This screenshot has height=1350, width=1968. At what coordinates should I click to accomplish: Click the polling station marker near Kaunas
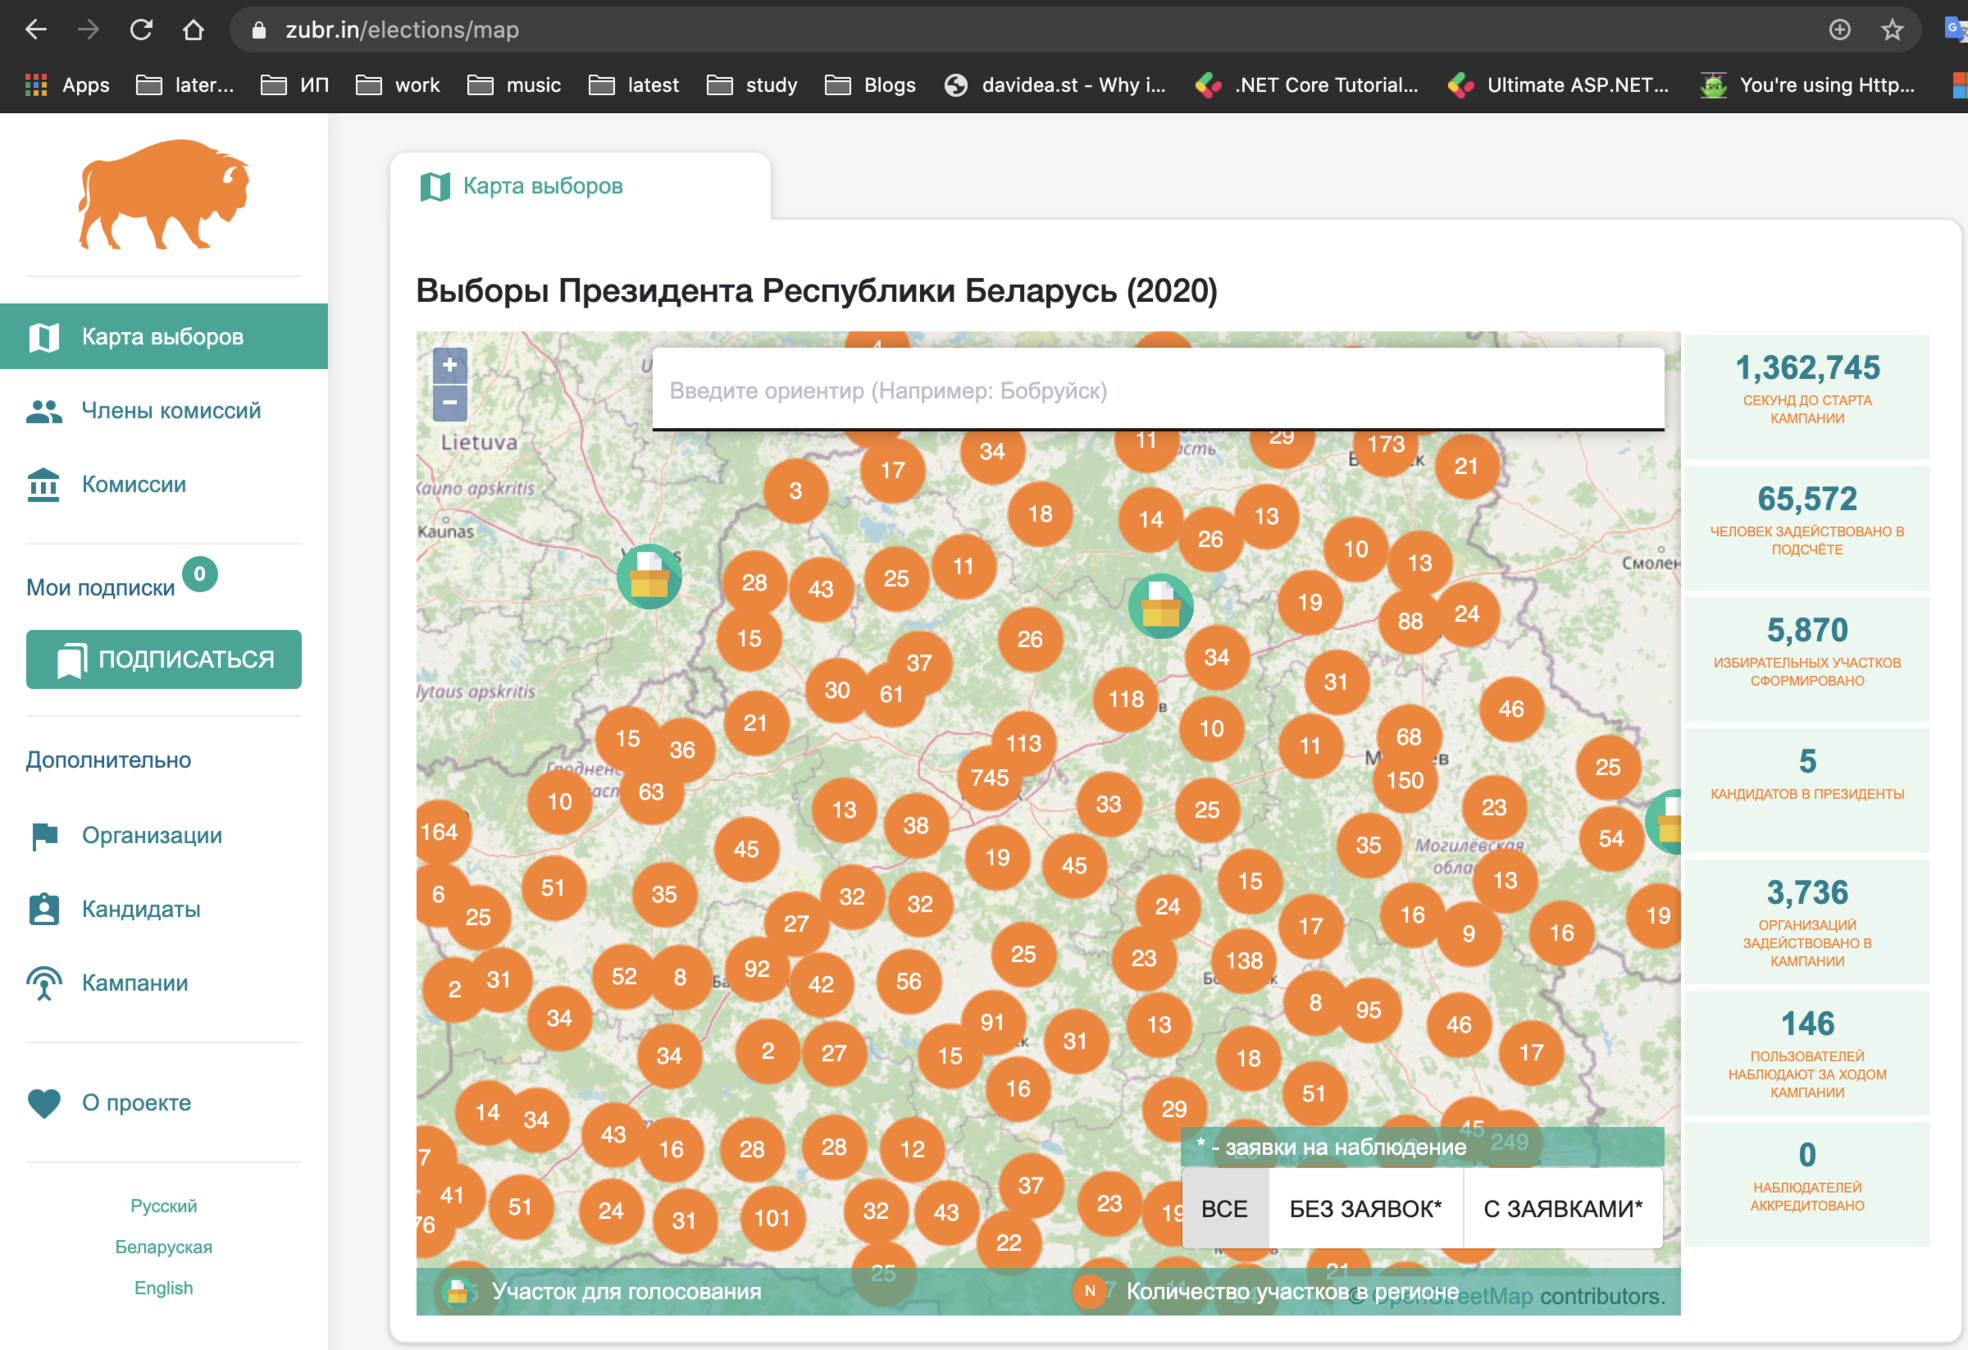pyautogui.click(x=649, y=577)
